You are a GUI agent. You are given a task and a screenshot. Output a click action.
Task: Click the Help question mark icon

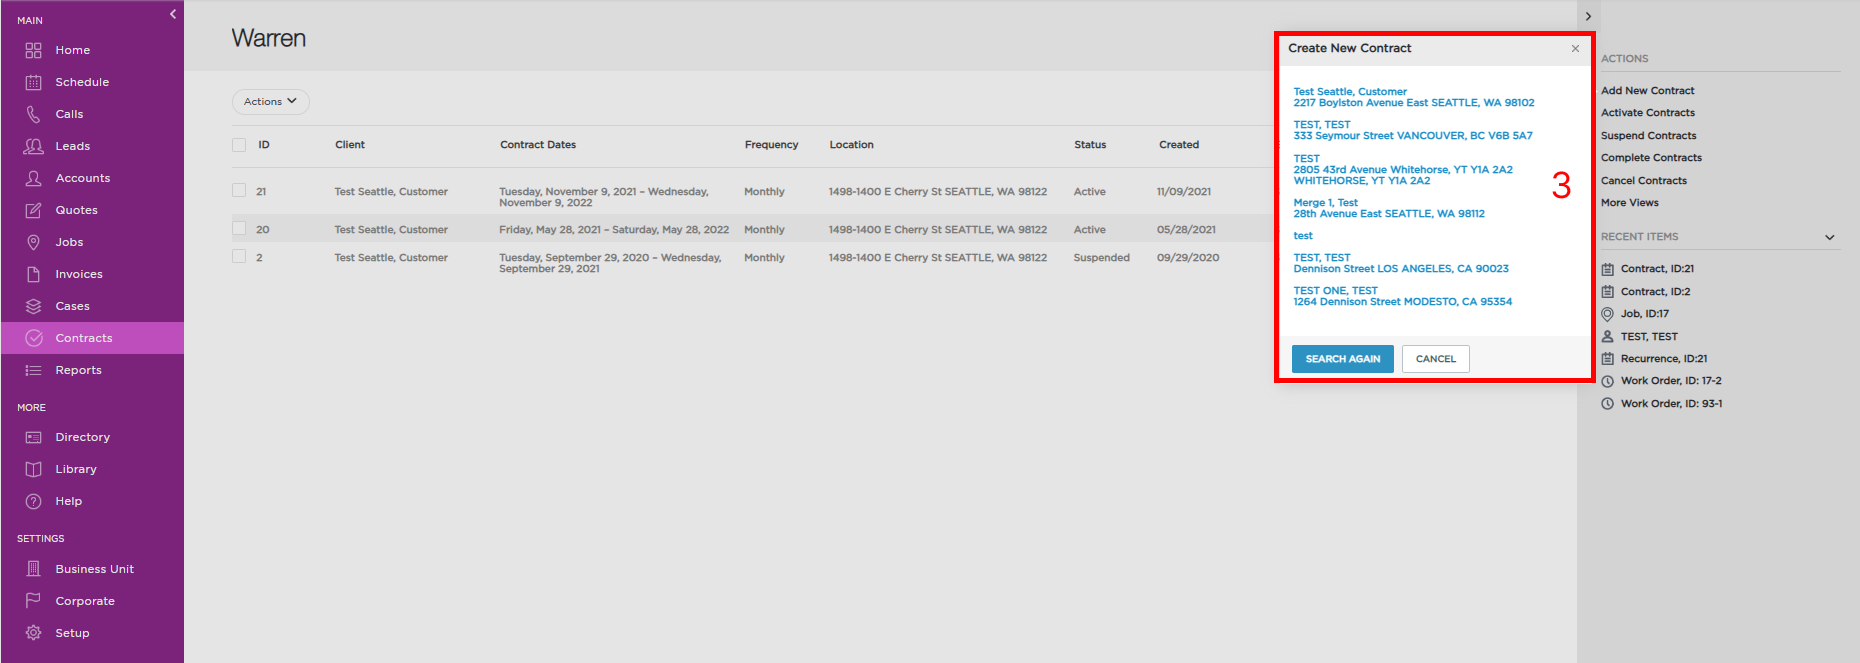point(33,501)
